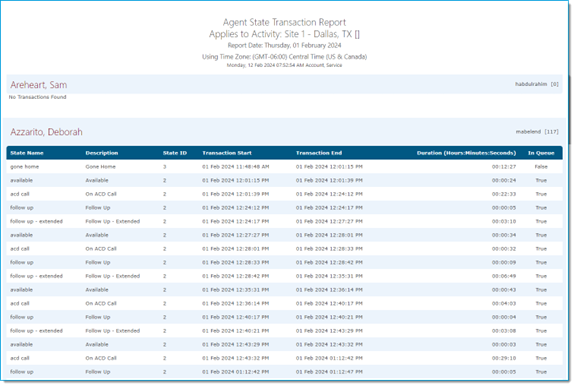Click Transaction Start "01 Feb 2024 12:01:39 PM"

pyautogui.click(x=235, y=194)
